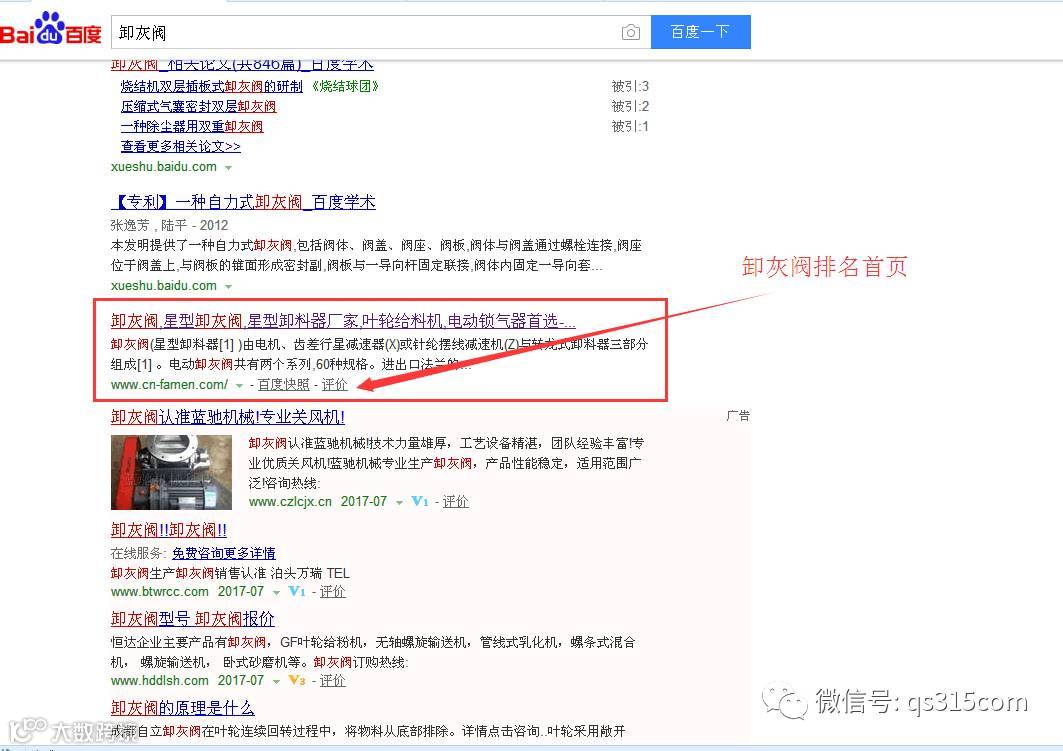Click 查看更多相关论文 link
The height and width of the screenshot is (751, 1063).
[180, 146]
